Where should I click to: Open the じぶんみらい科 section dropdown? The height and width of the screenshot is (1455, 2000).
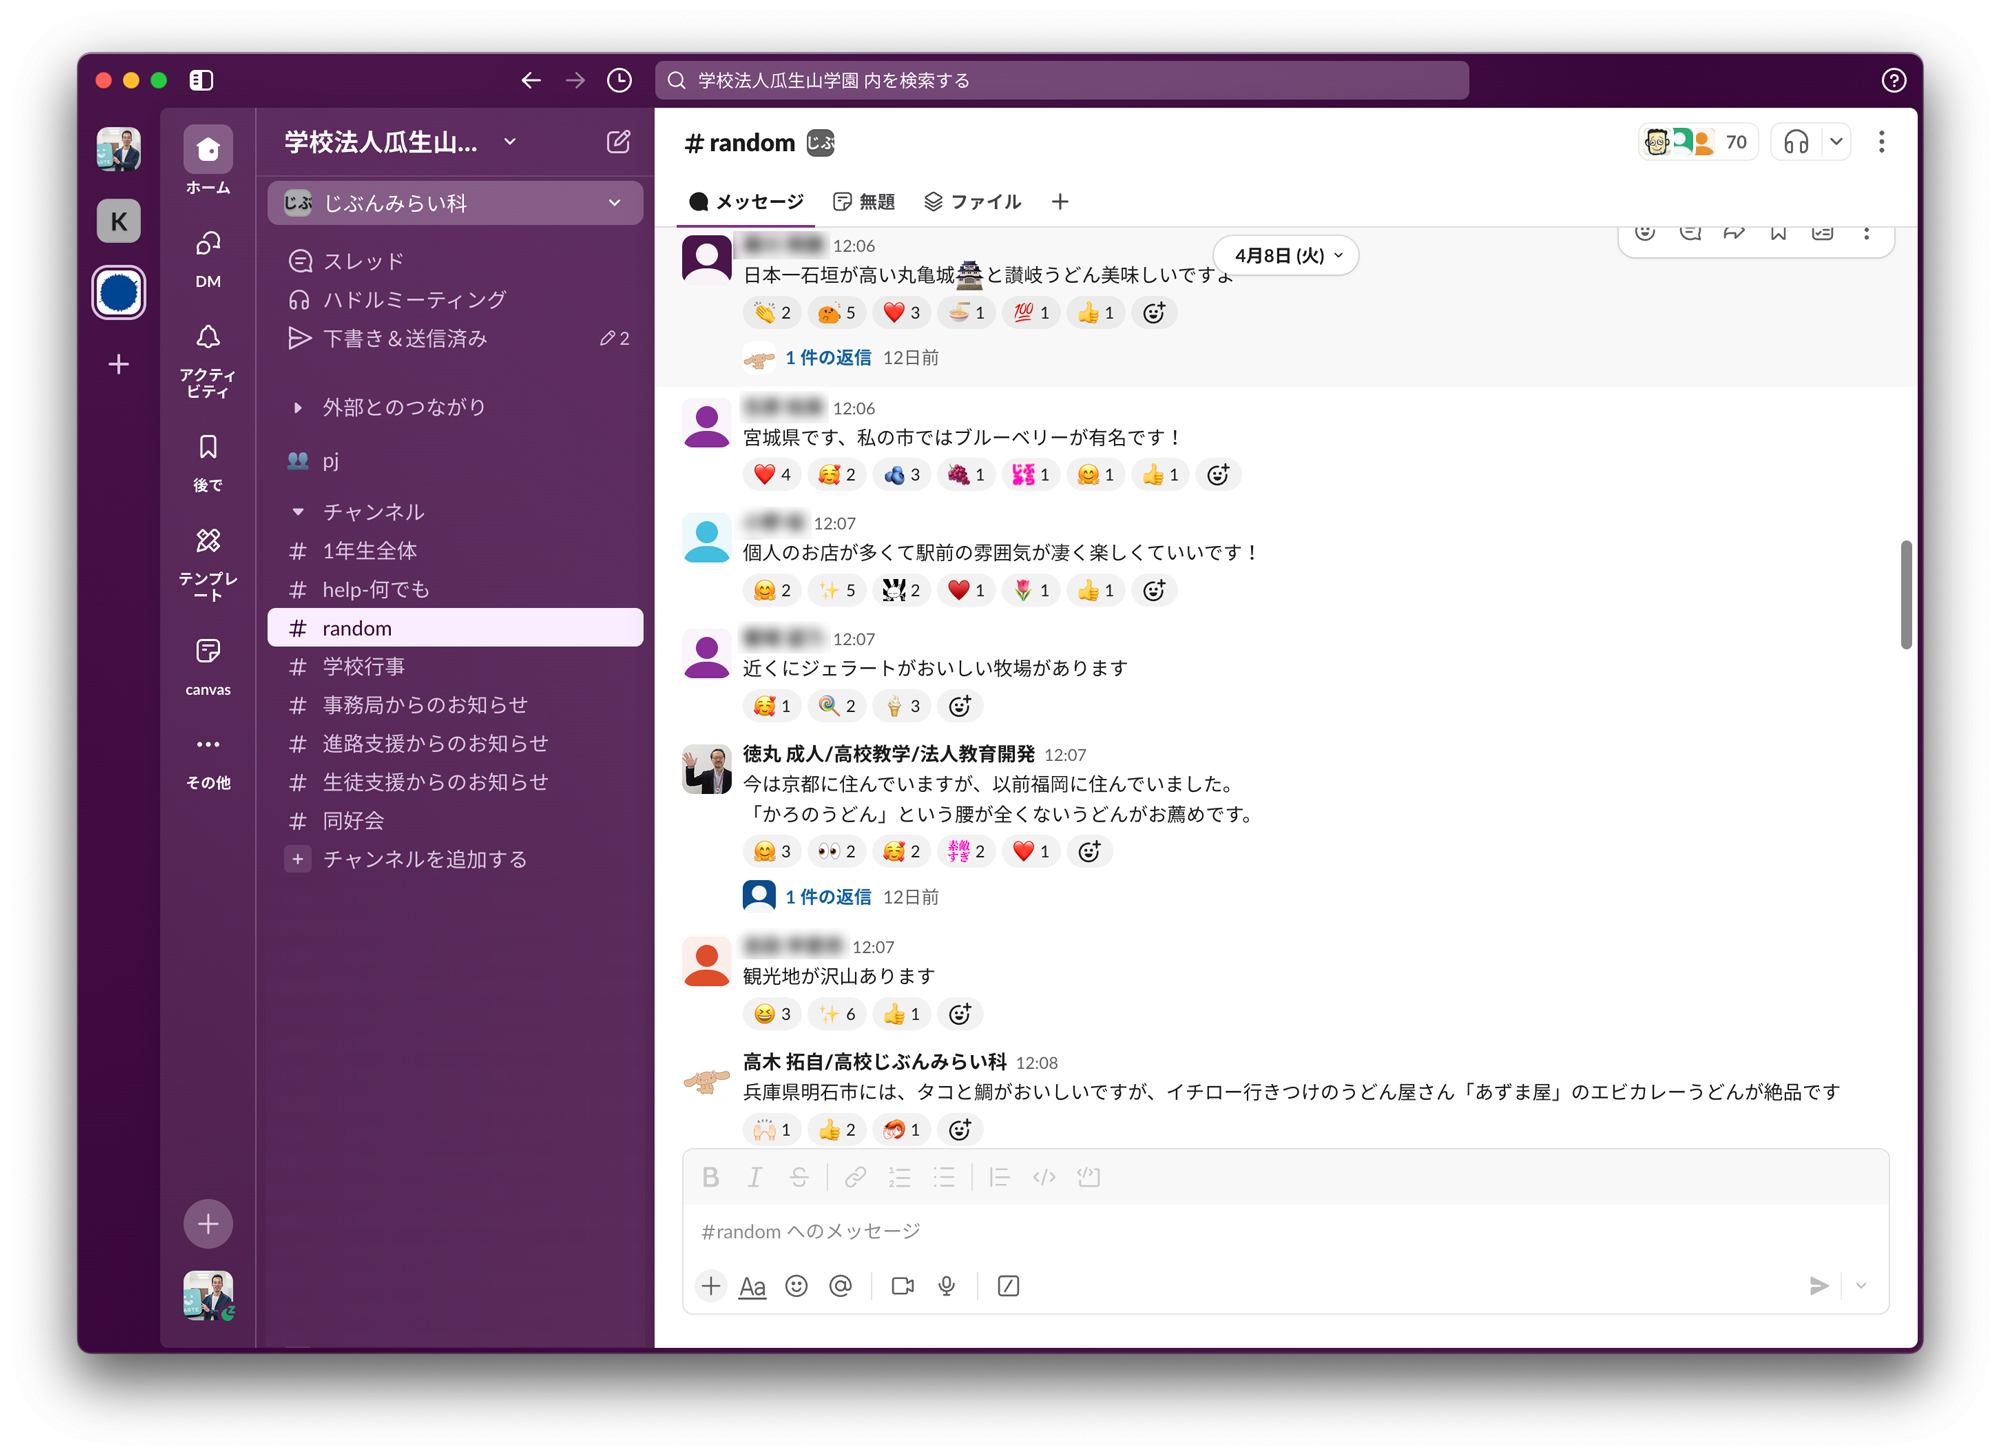pos(455,203)
